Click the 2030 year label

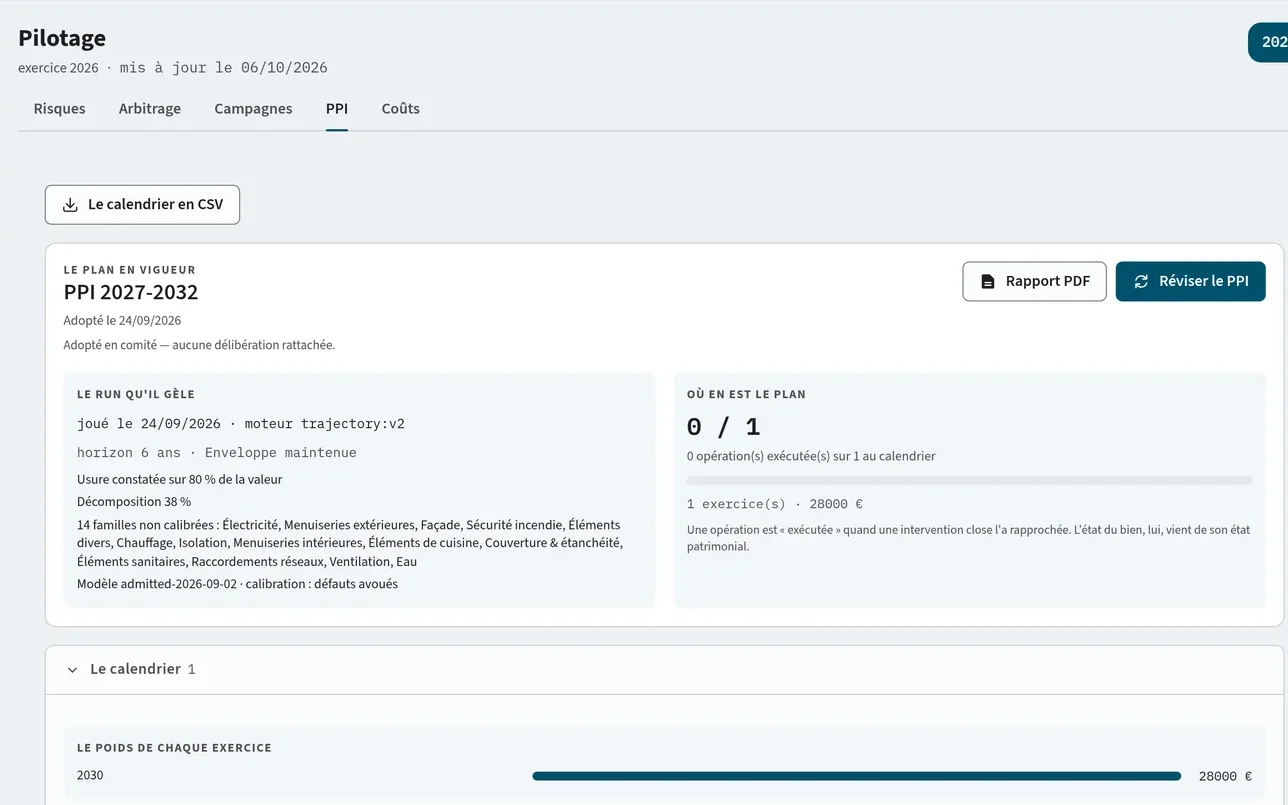[90, 776]
